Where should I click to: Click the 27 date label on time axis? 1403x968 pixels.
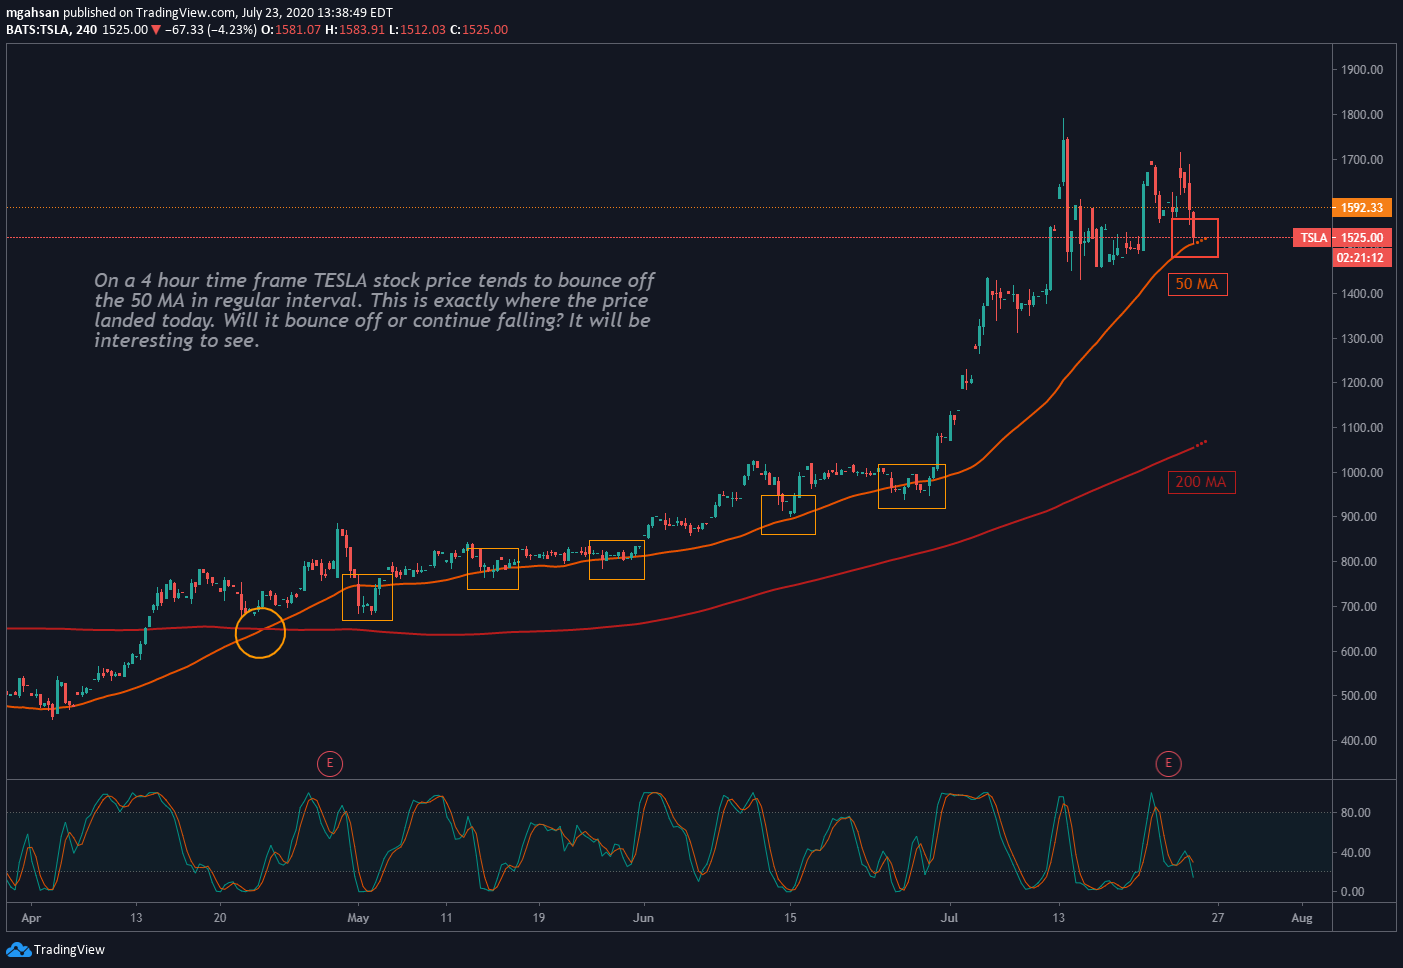coord(1217,918)
